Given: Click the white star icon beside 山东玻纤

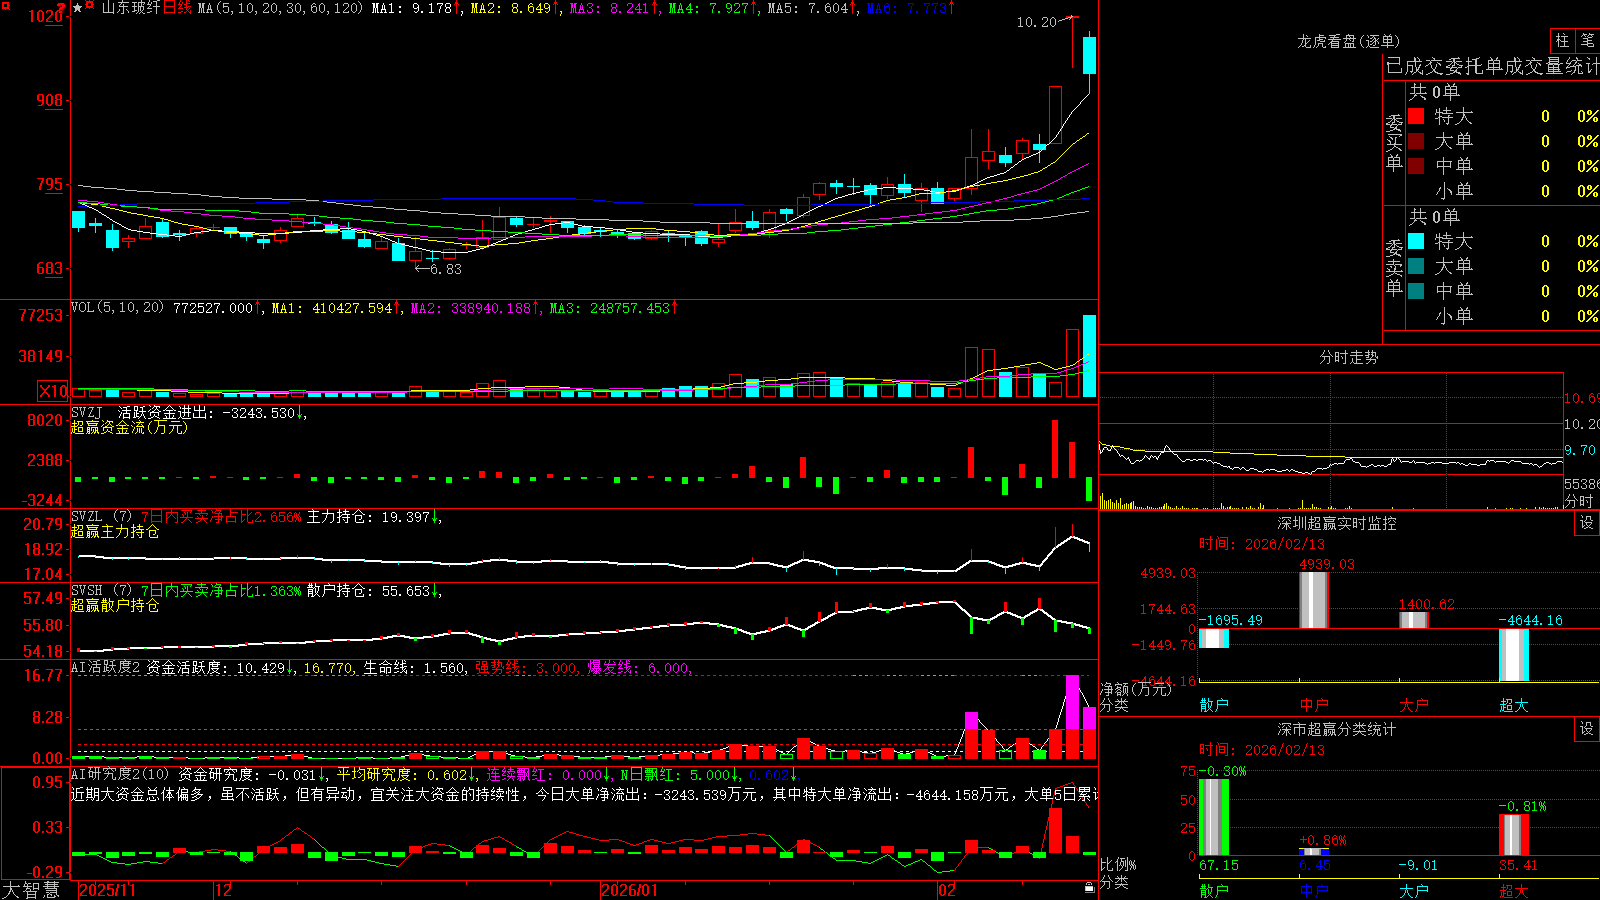Looking at the screenshot, I should [x=78, y=8].
